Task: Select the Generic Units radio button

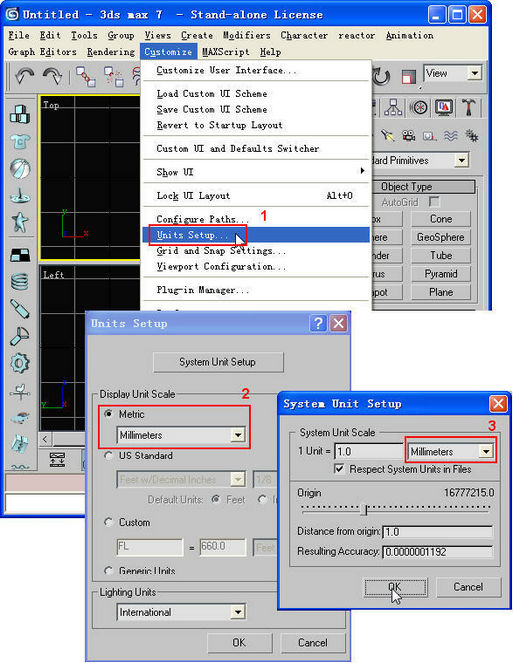Action: point(109,570)
